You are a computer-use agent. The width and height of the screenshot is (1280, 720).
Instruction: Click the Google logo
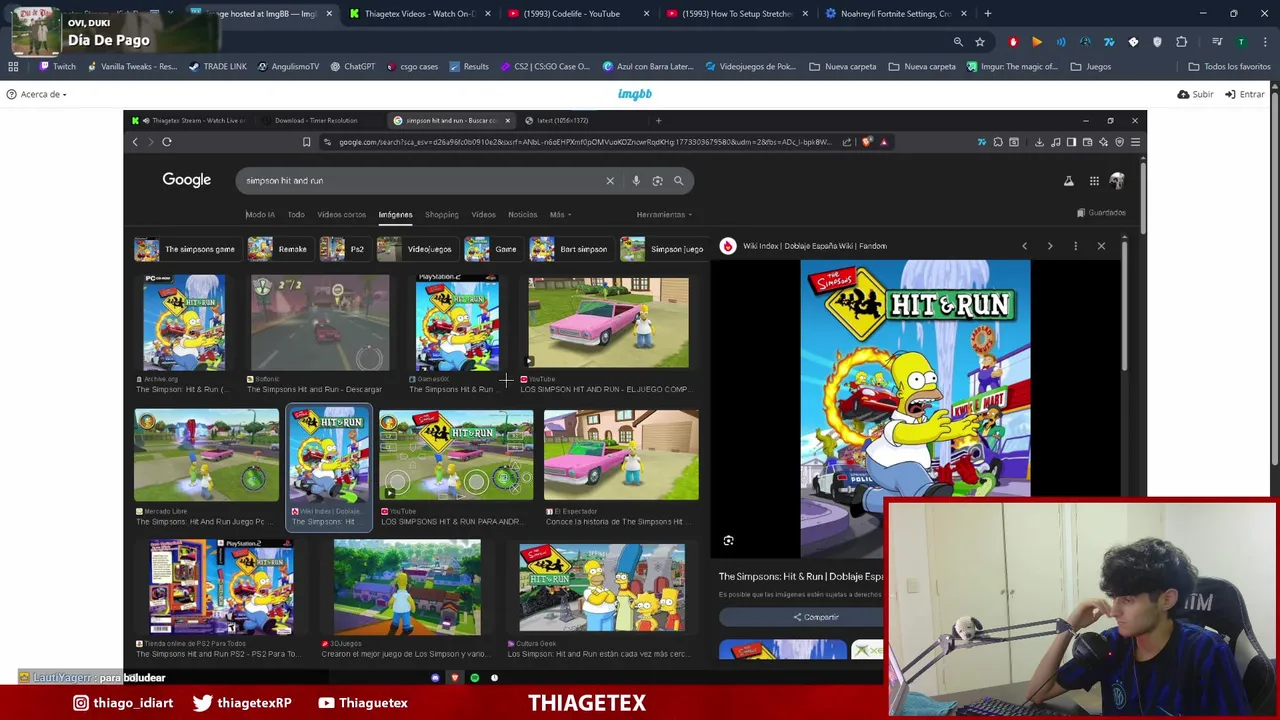[x=187, y=180]
